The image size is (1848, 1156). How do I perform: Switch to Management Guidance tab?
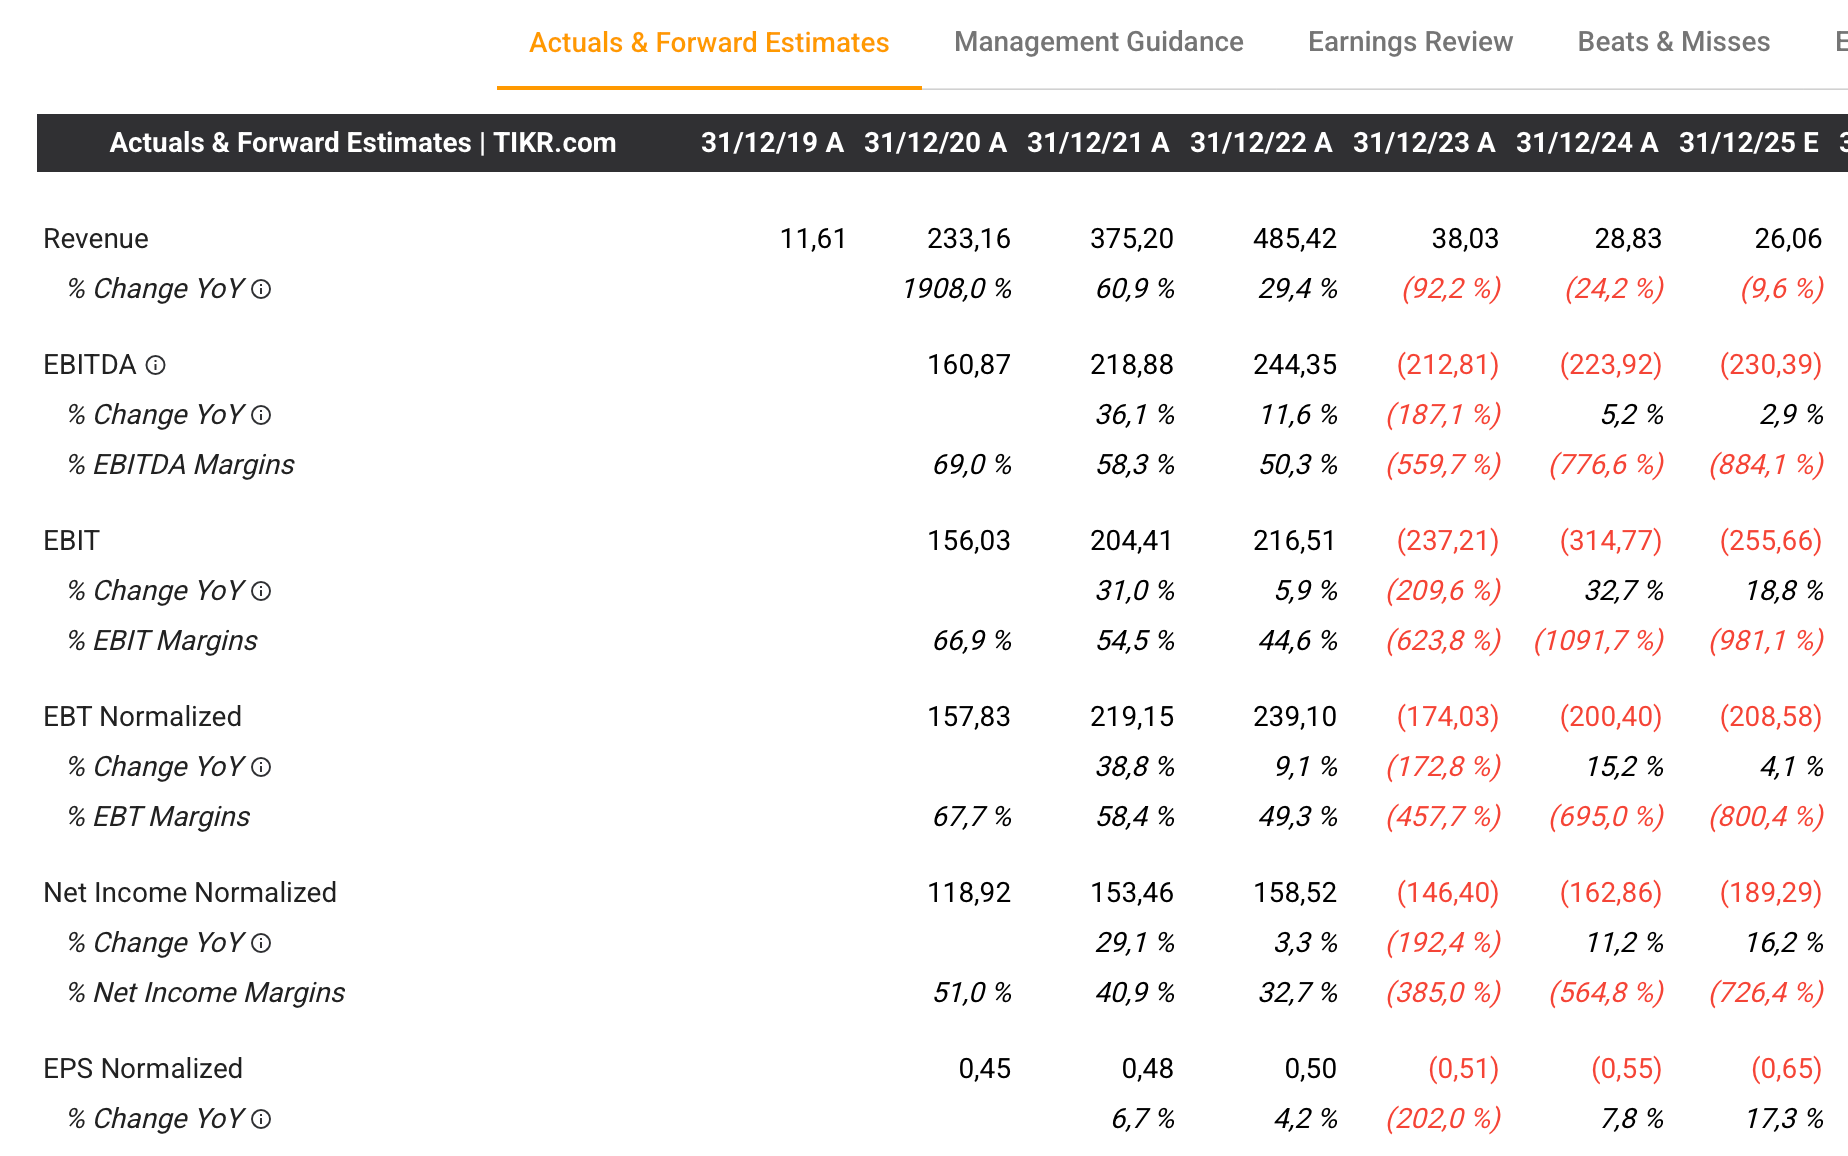1099,42
